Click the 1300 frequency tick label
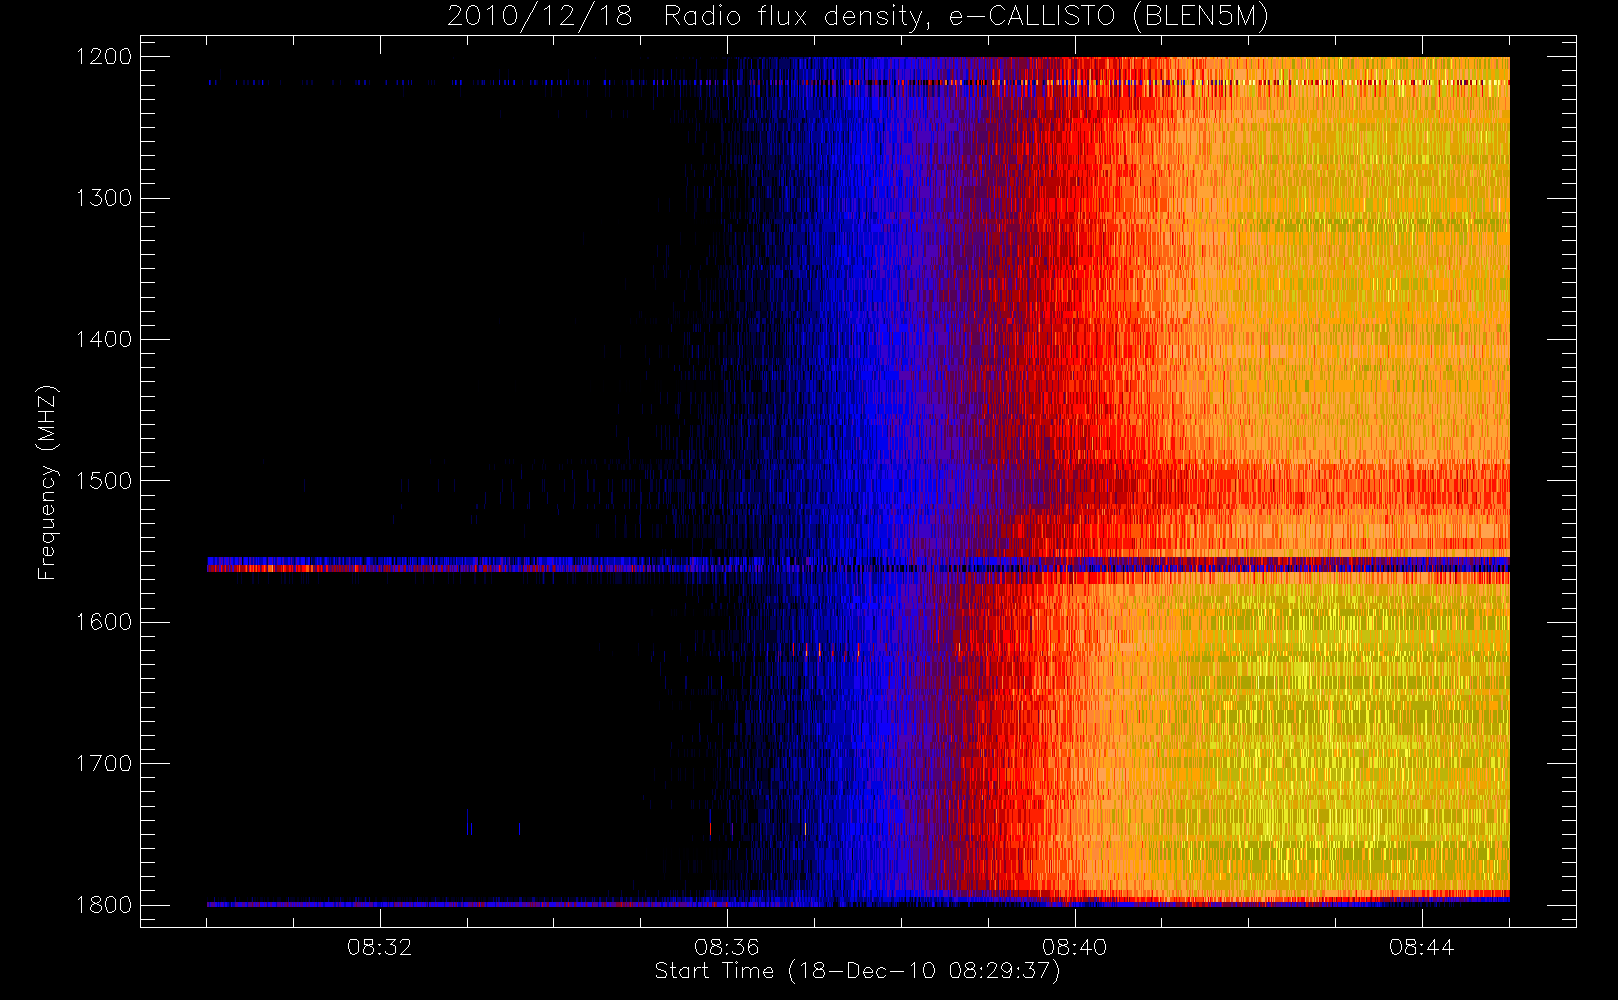1618x1000 pixels. pos(104,198)
